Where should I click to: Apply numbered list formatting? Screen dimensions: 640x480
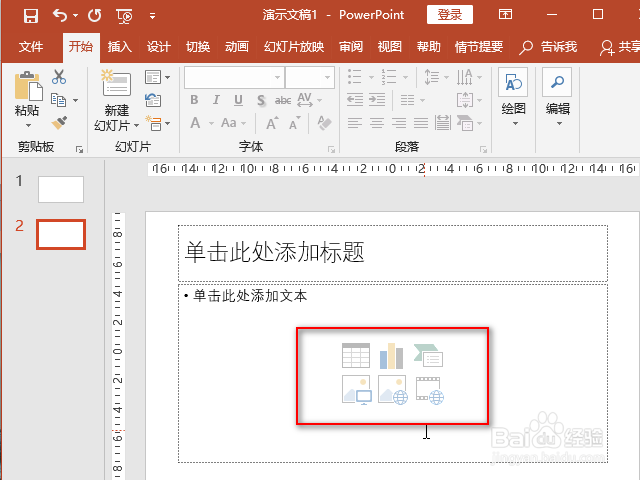coord(388,77)
